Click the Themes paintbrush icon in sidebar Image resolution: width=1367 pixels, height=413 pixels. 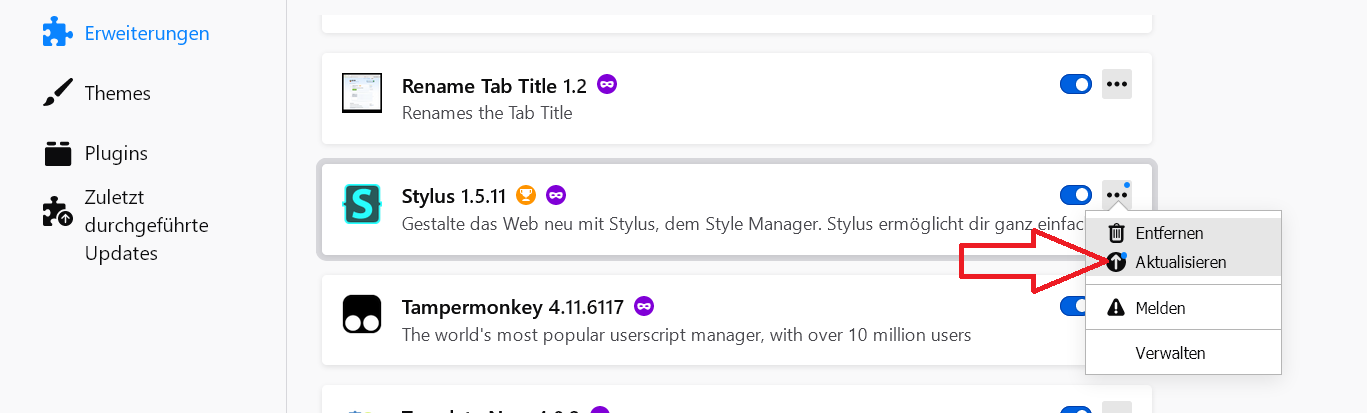(58, 93)
